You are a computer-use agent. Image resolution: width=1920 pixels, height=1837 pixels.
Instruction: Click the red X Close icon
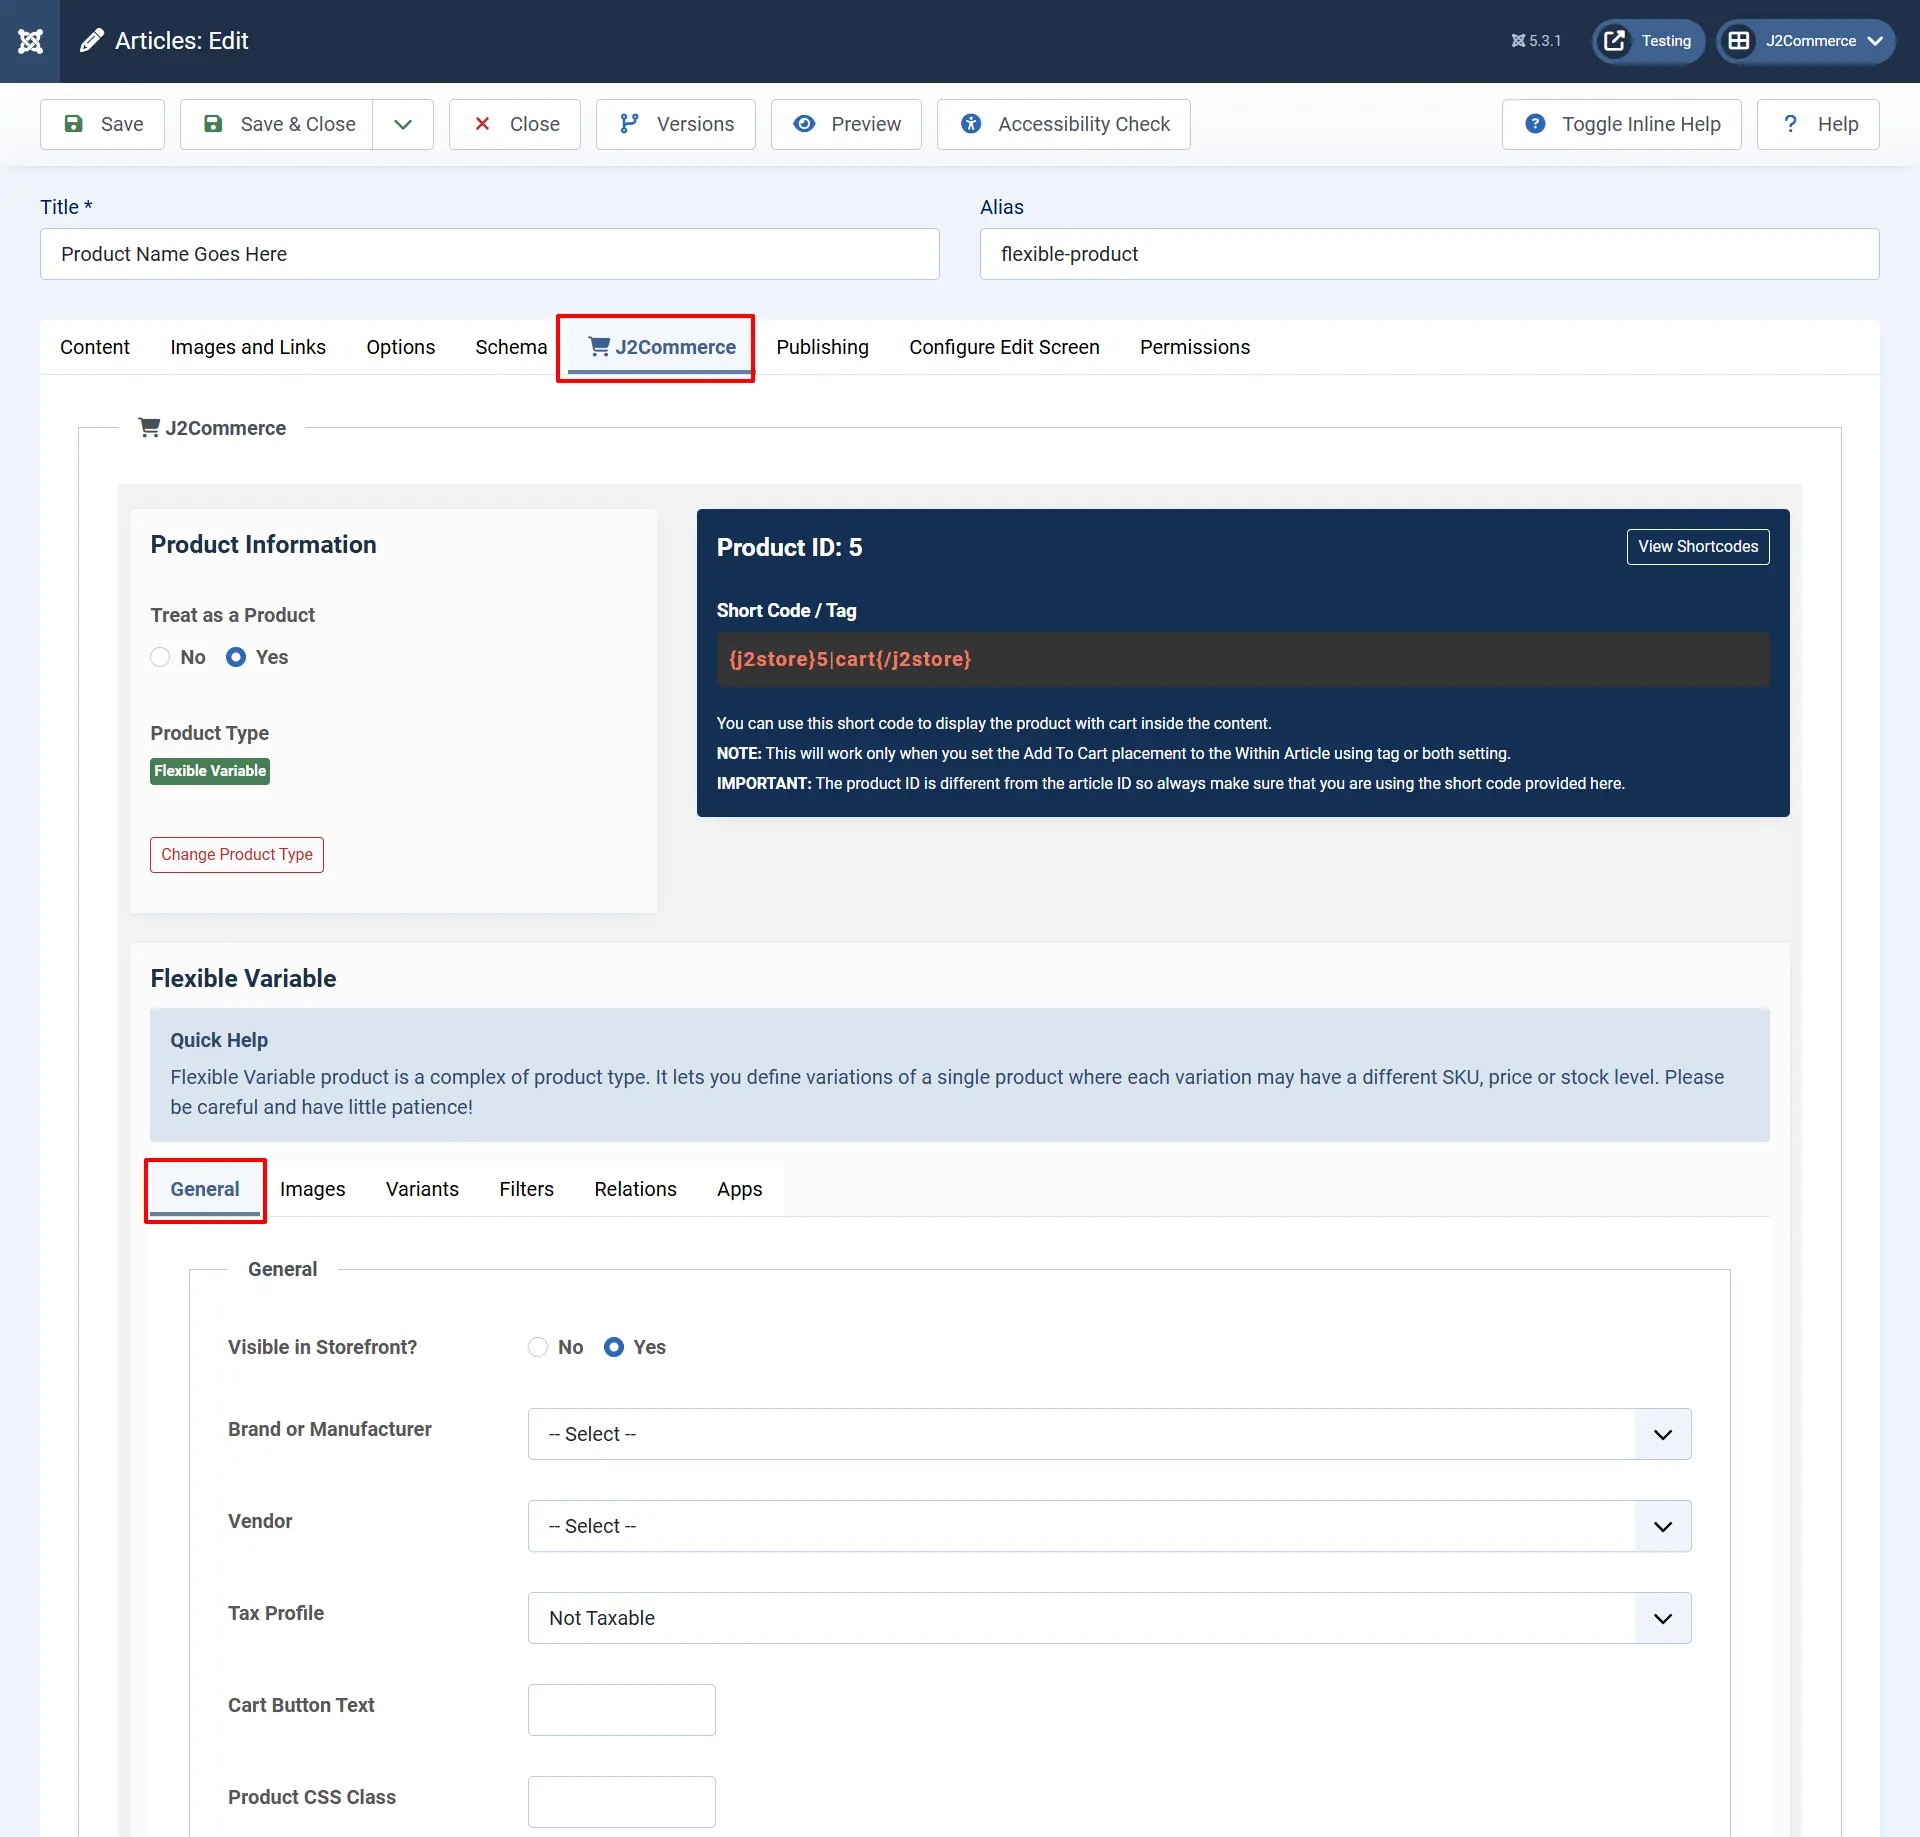click(x=482, y=124)
